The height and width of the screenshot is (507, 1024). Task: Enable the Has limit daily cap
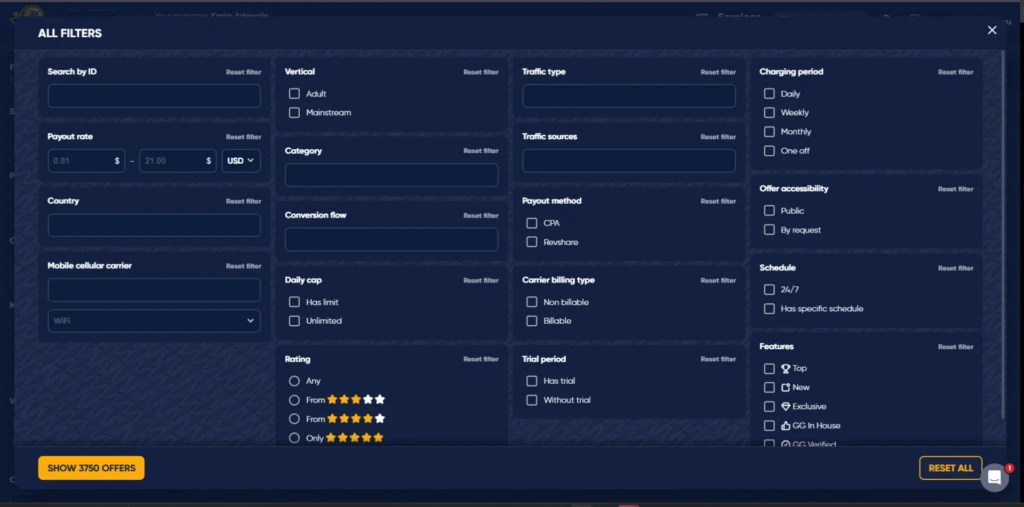pos(295,302)
